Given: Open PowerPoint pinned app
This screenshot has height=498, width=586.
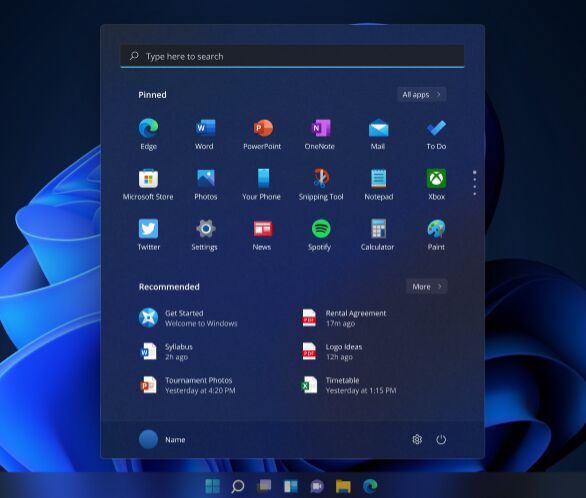Looking at the screenshot, I should [x=262, y=134].
